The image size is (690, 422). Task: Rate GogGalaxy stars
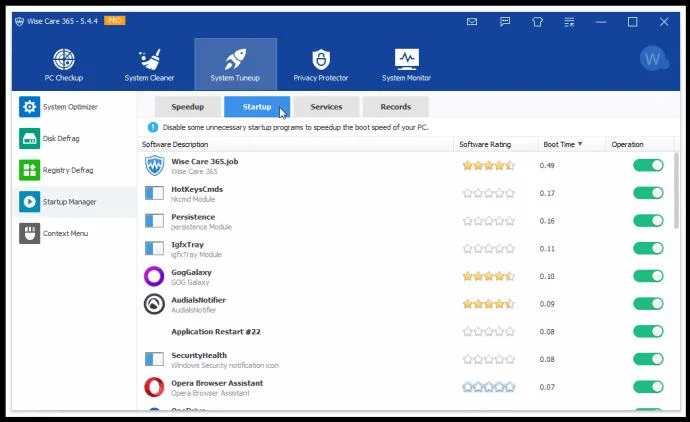488,276
